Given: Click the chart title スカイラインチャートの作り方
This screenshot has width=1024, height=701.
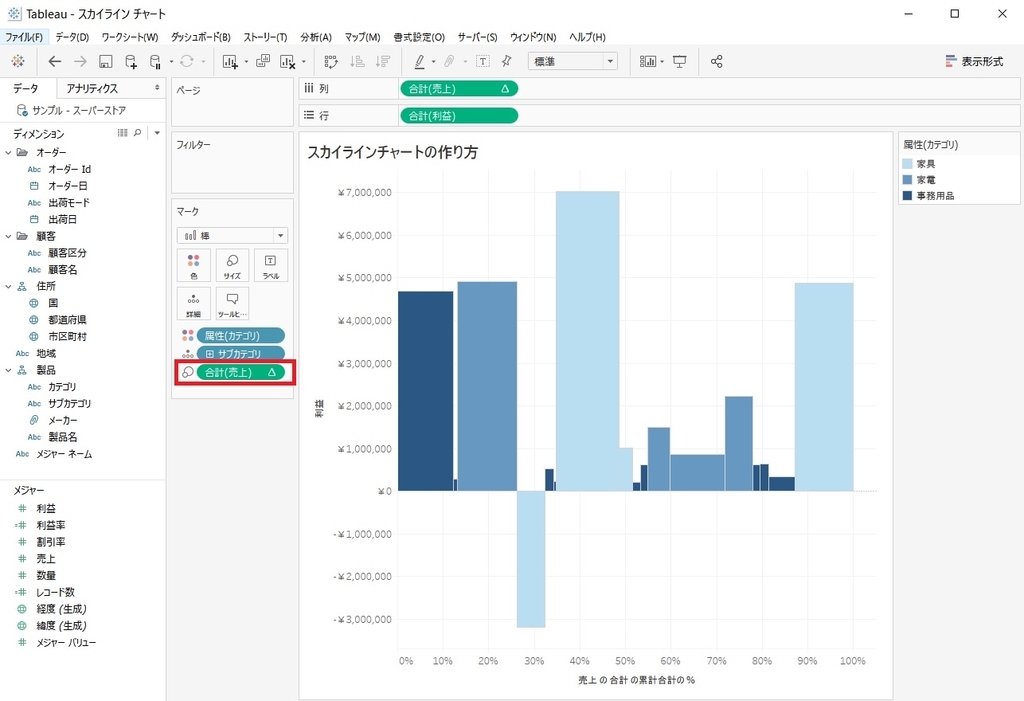Looking at the screenshot, I should (392, 152).
